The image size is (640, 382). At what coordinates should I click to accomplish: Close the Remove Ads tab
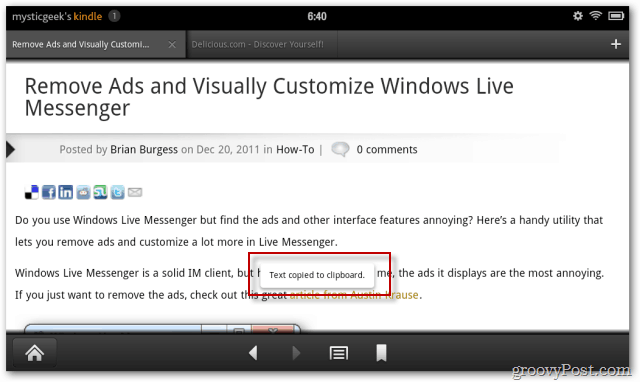pos(172,44)
